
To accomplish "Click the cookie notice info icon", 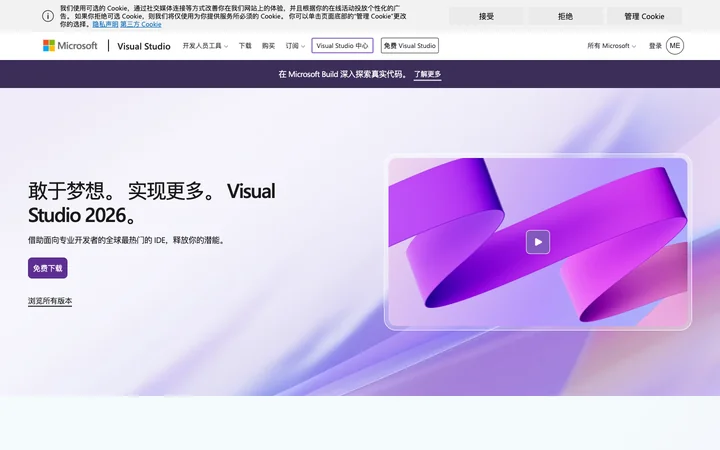I will pyautogui.click(x=48, y=16).
